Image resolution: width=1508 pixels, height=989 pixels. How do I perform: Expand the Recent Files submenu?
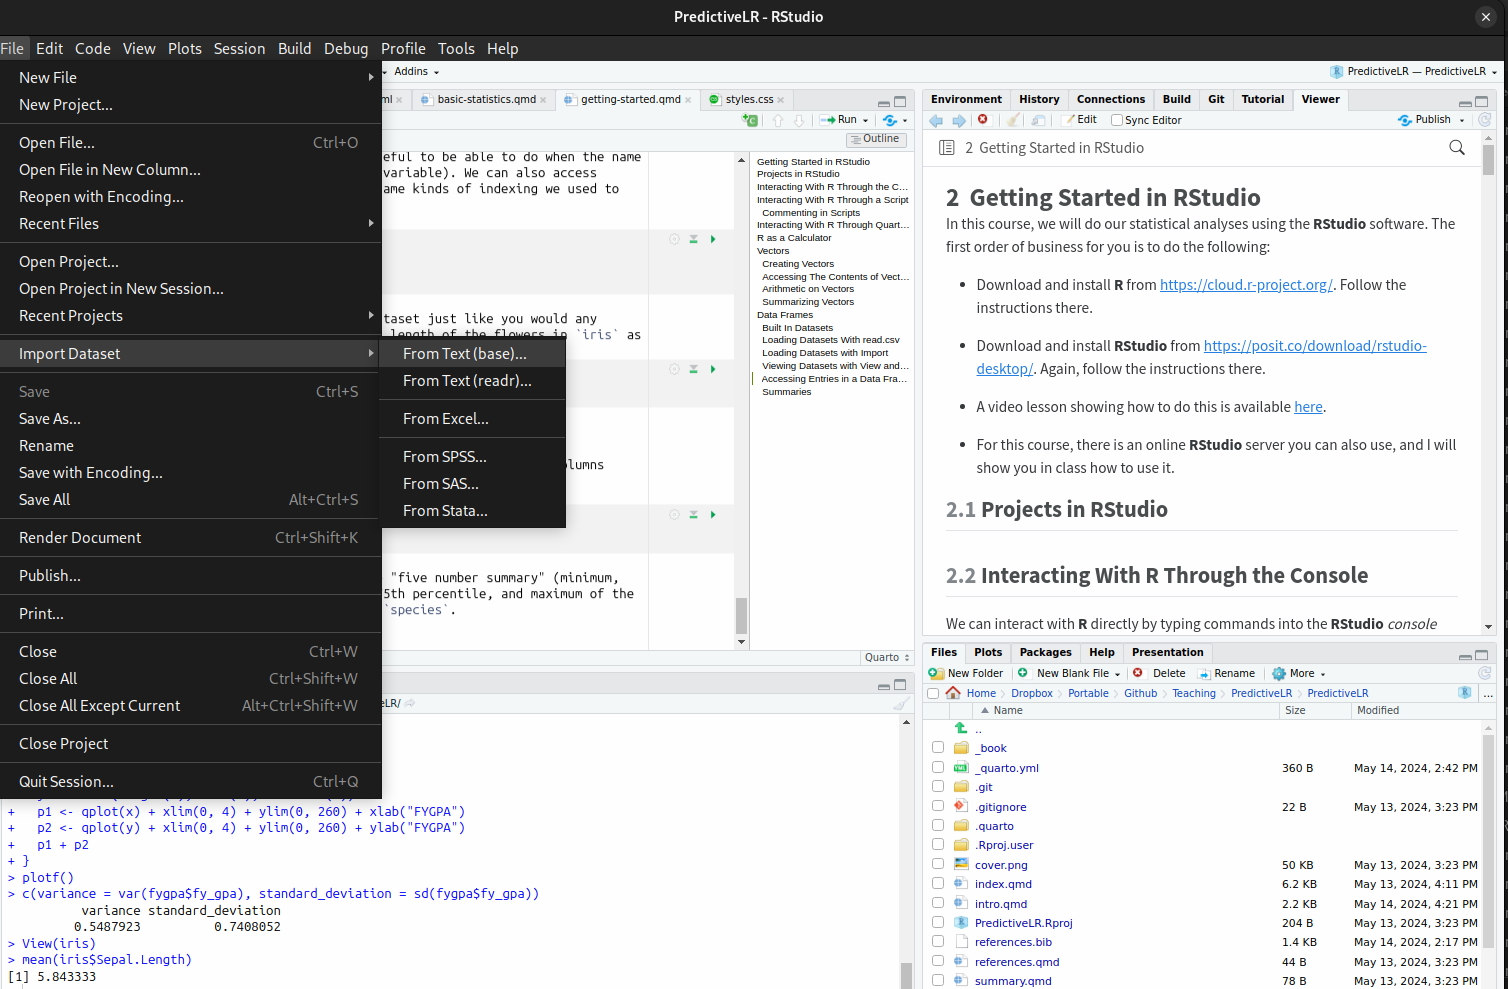190,224
